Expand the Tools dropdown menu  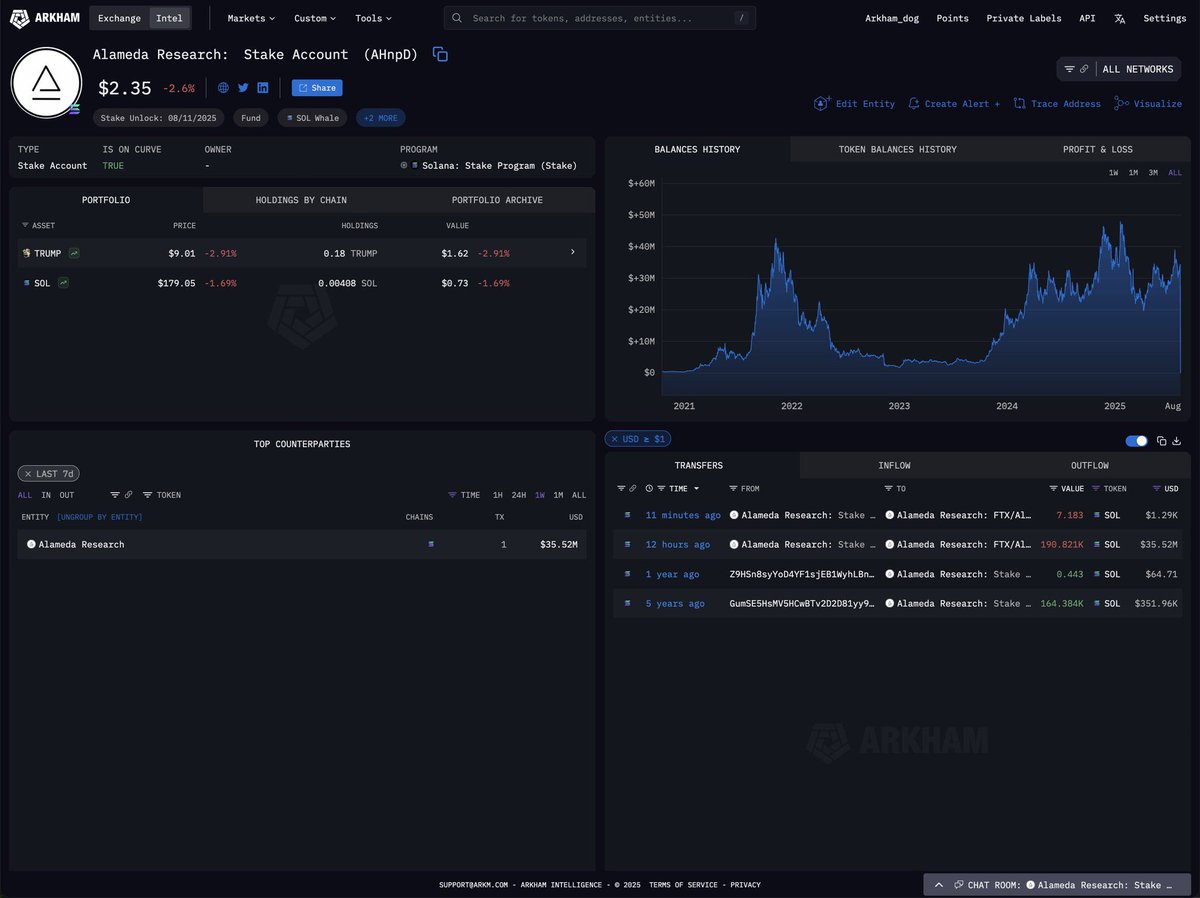(373, 18)
